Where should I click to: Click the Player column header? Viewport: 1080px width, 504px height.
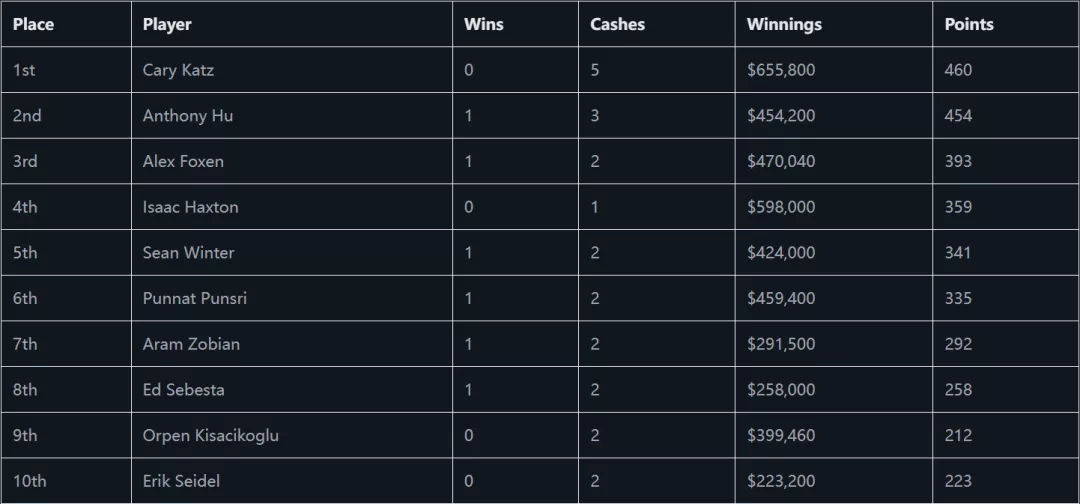167,24
